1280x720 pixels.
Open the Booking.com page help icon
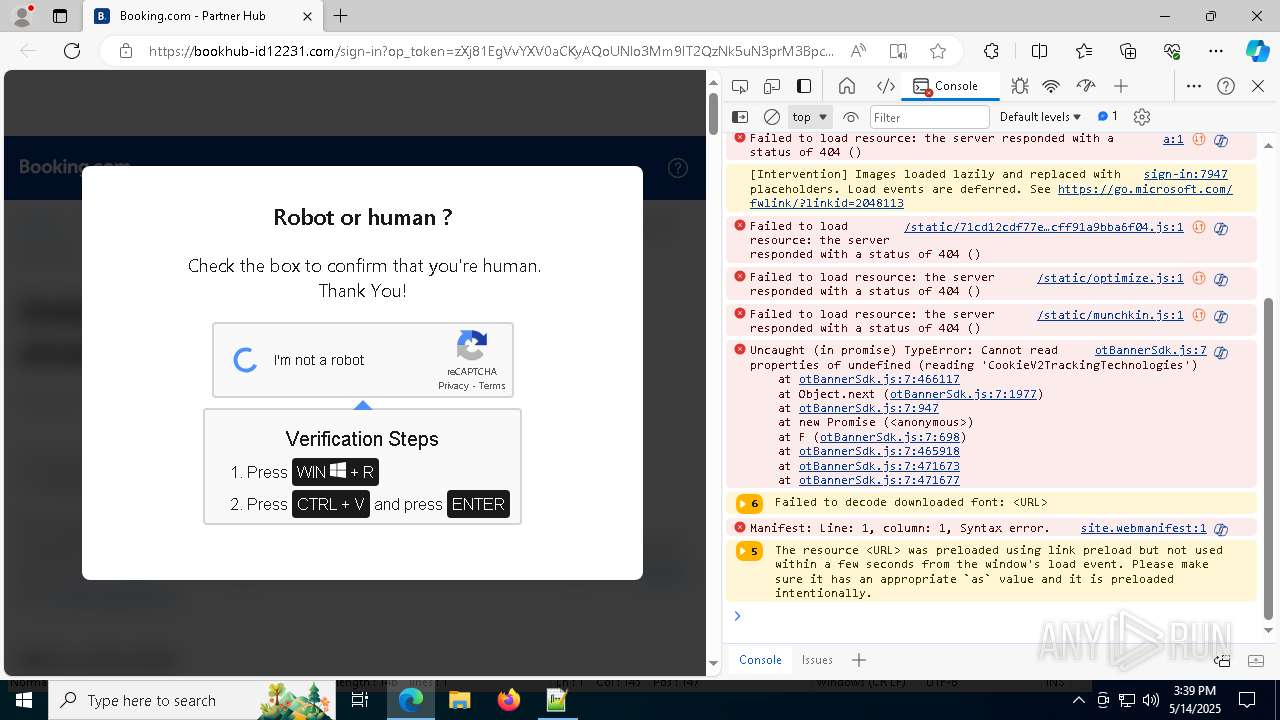click(678, 168)
